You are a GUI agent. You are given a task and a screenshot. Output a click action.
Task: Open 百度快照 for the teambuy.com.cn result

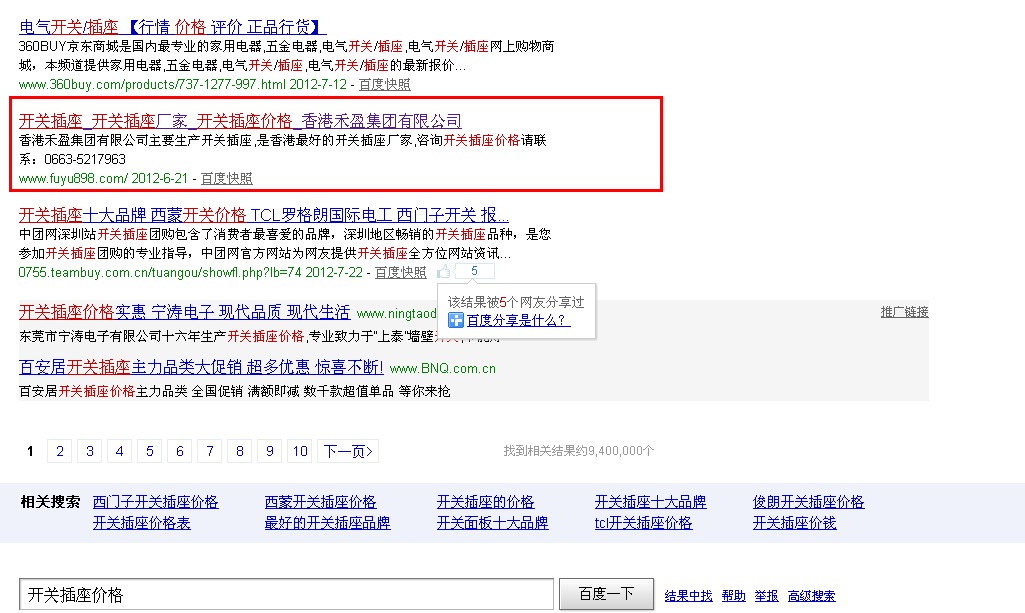pyautogui.click(x=400, y=273)
